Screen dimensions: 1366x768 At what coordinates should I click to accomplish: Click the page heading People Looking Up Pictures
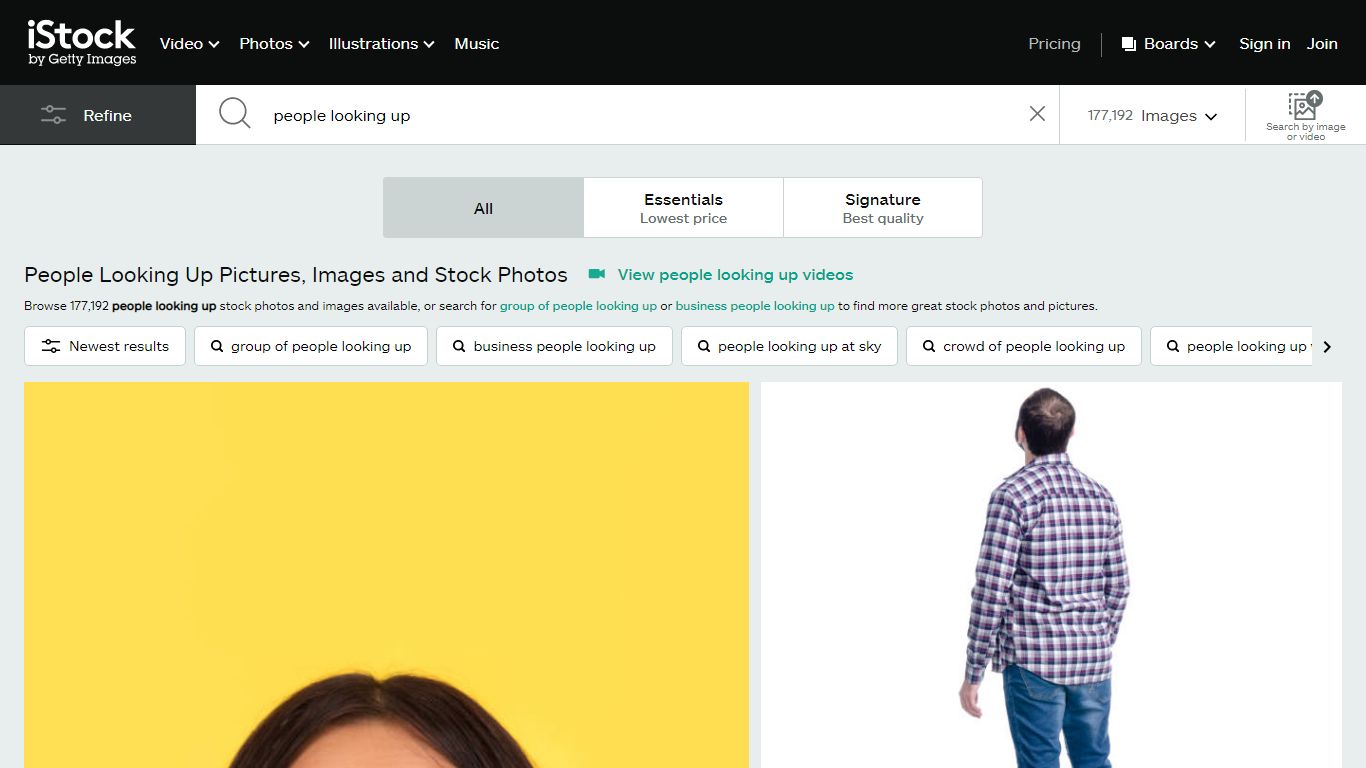point(296,275)
